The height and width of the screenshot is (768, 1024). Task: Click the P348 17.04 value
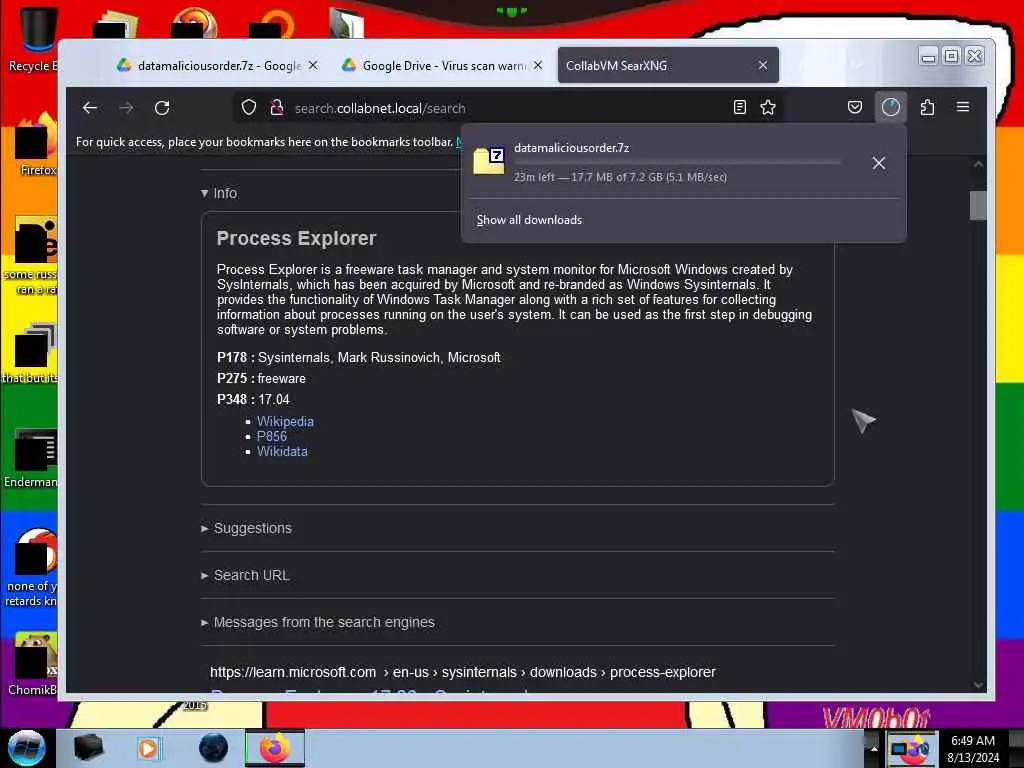coord(274,400)
